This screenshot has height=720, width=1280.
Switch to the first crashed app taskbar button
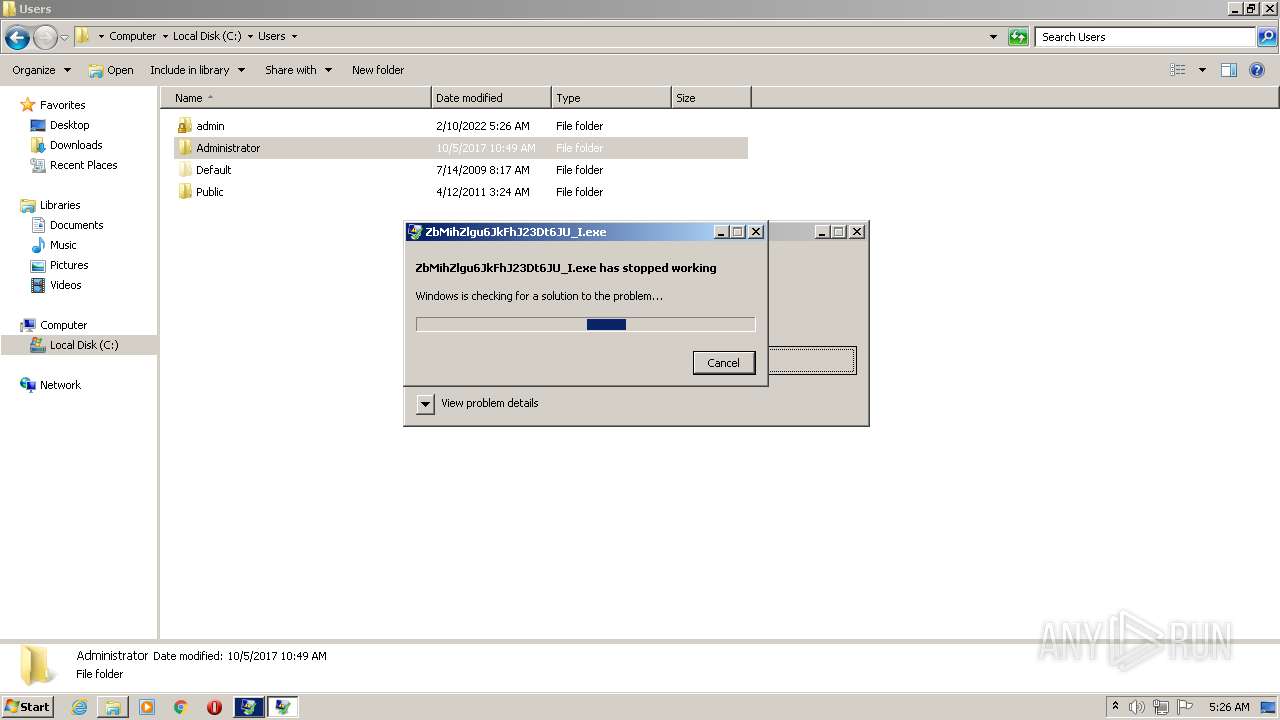pyautogui.click(x=249, y=707)
